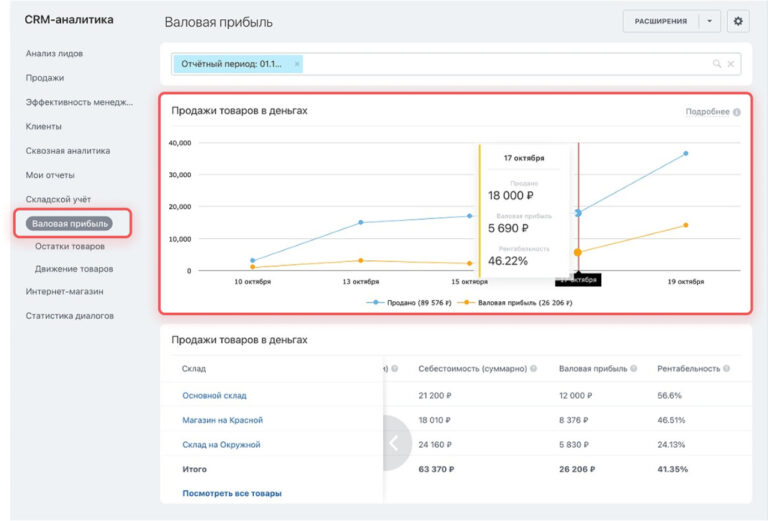Toggle the Валовая прибыль legend series
The width and height of the screenshot is (768, 521).
pyautogui.click(x=515, y=303)
